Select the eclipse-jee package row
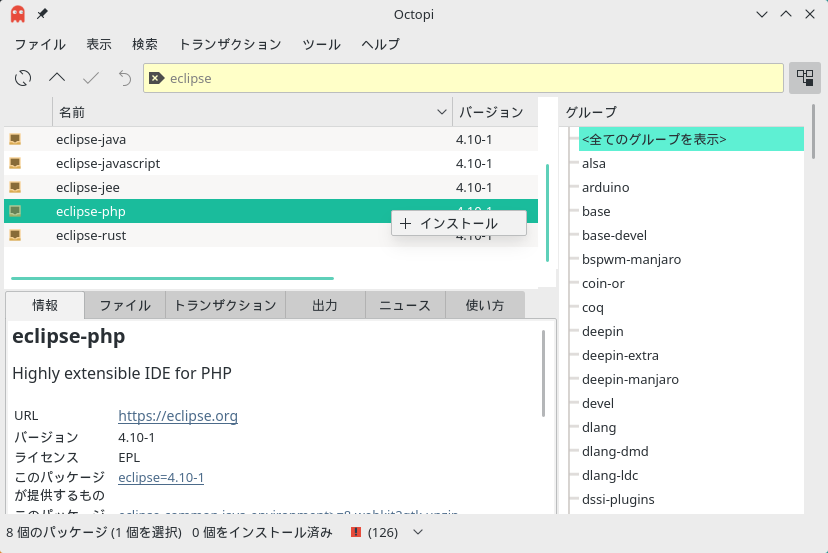The height and width of the screenshot is (553, 828). pos(271,187)
